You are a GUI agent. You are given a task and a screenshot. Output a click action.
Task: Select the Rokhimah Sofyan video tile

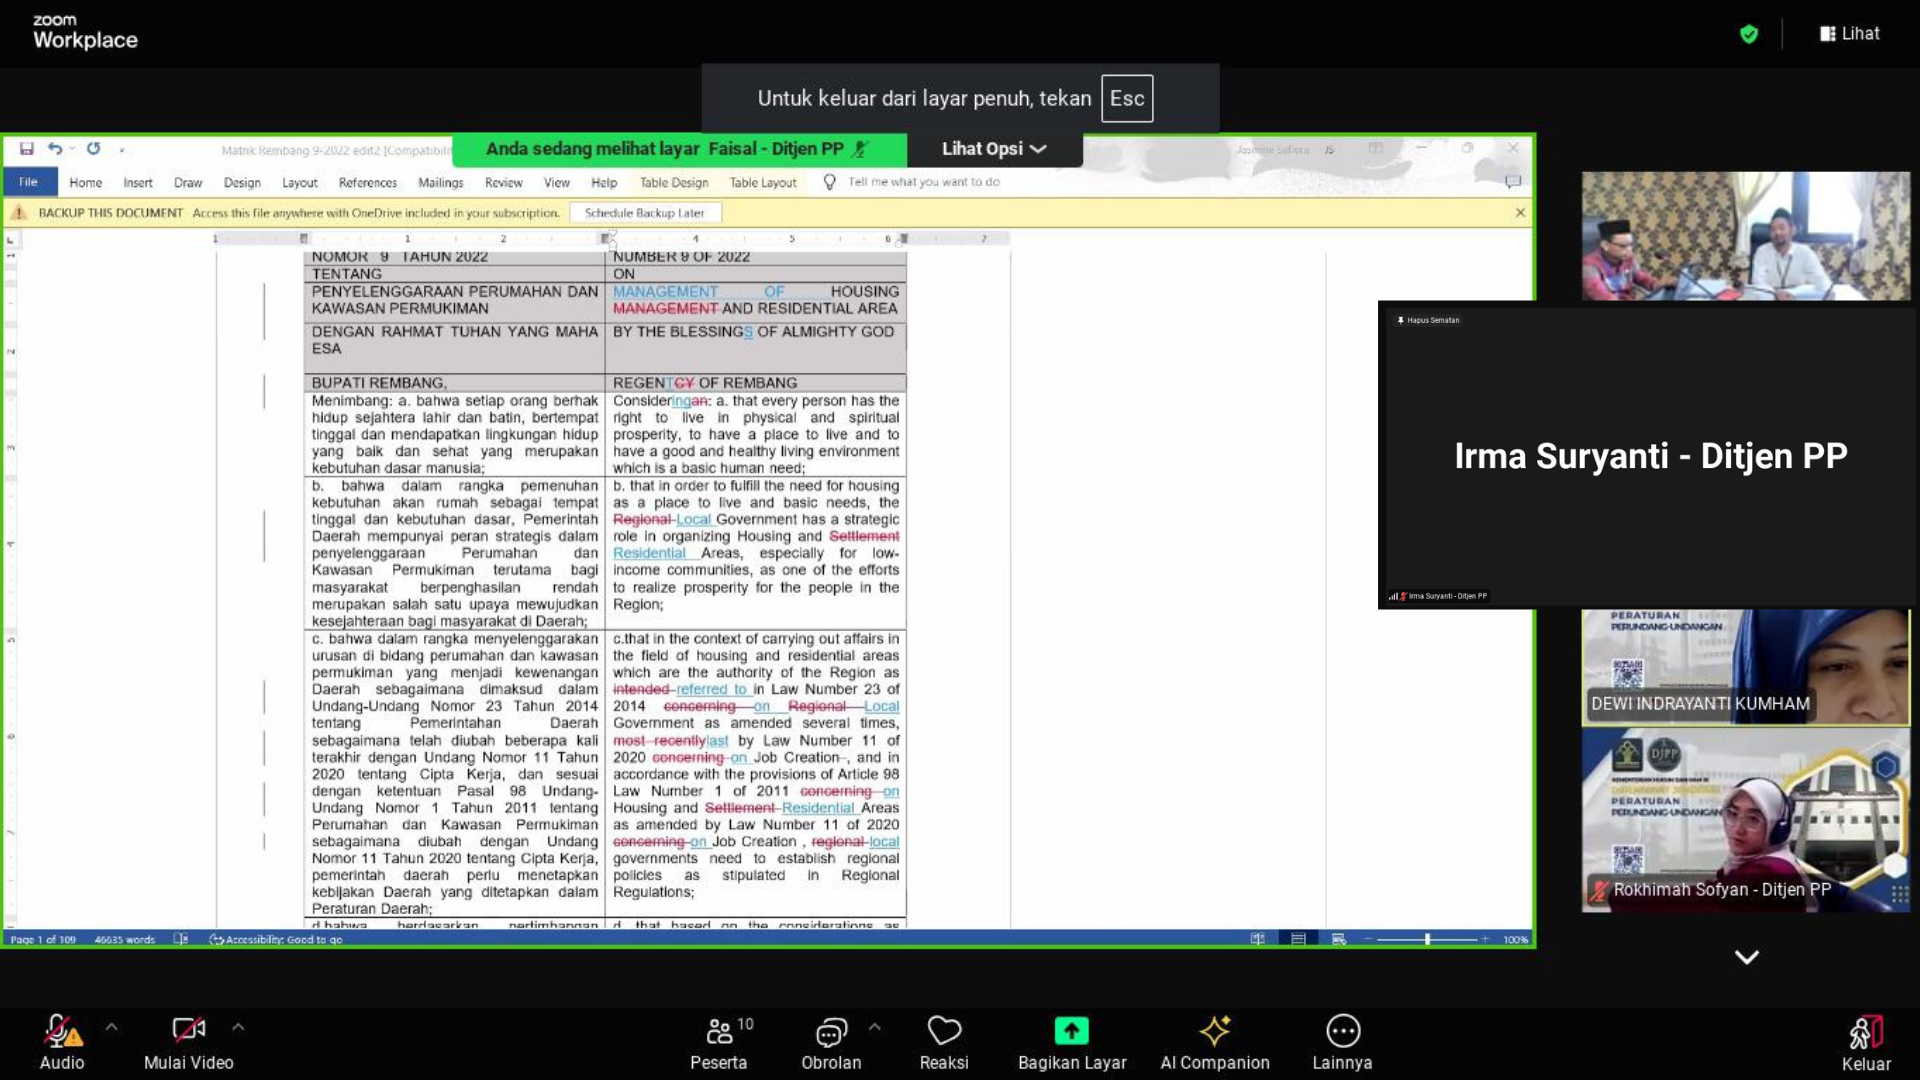[1745, 820]
